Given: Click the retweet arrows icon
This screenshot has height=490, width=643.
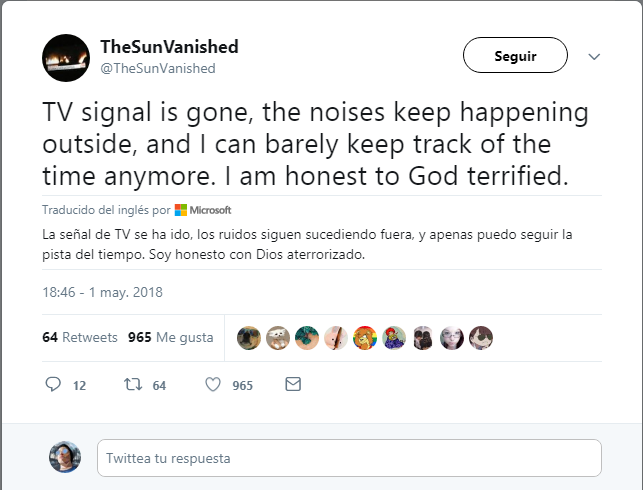Looking at the screenshot, I should pos(130,385).
